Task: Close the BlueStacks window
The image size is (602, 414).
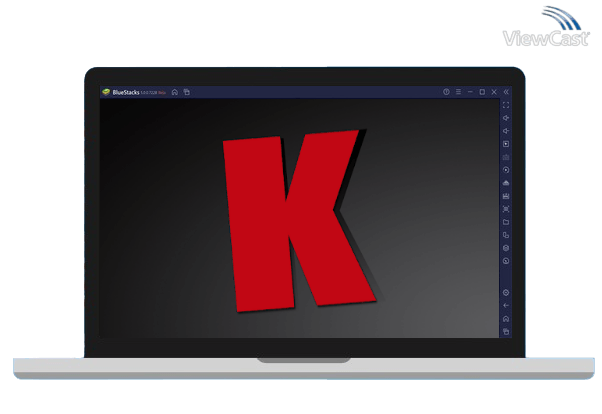Action: [494, 92]
